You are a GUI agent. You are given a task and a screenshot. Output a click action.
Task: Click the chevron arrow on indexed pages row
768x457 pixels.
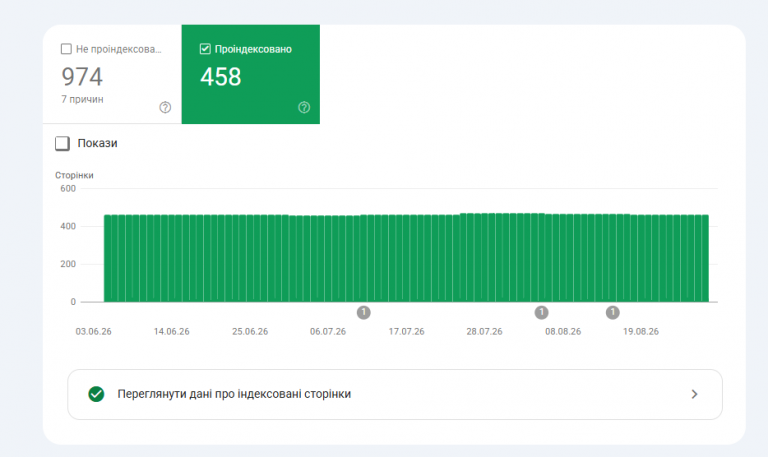(694, 394)
